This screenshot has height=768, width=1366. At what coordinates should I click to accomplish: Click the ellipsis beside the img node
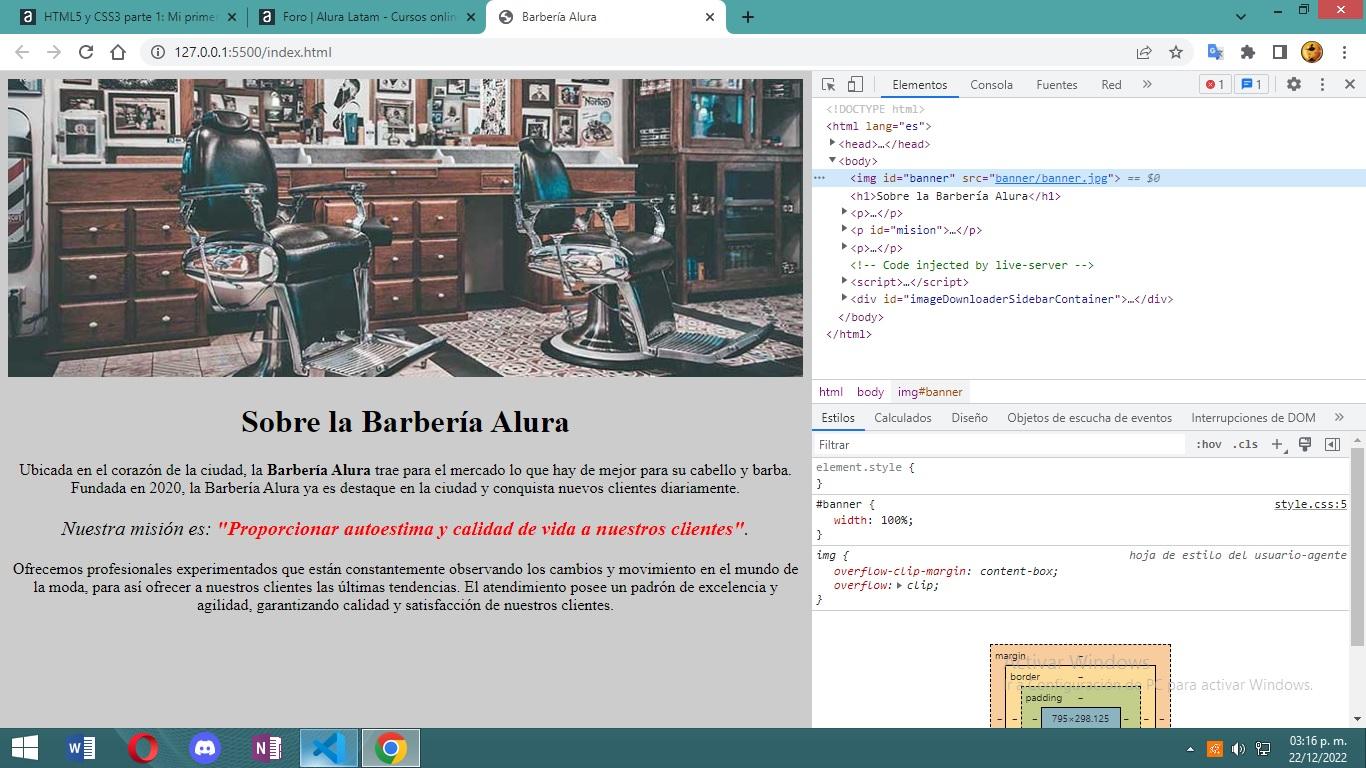click(819, 178)
